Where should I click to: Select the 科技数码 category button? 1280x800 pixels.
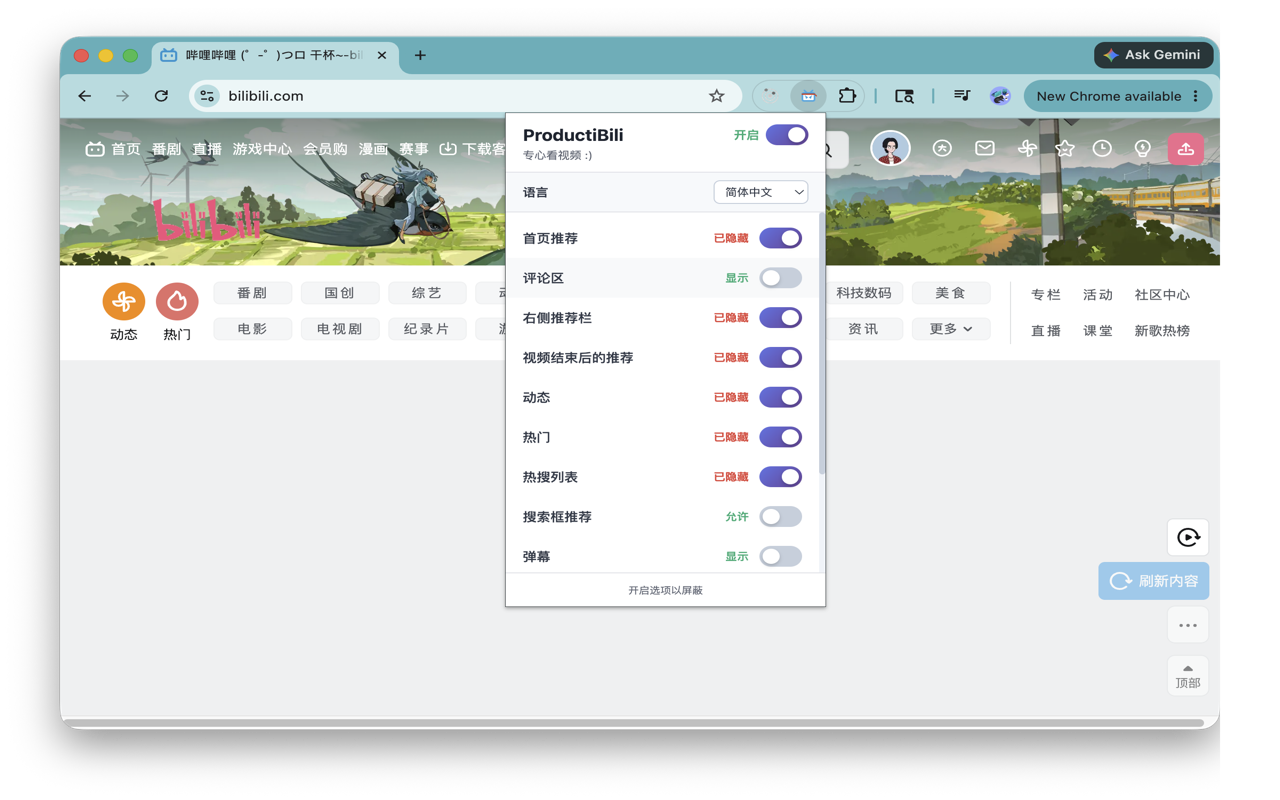tap(864, 293)
